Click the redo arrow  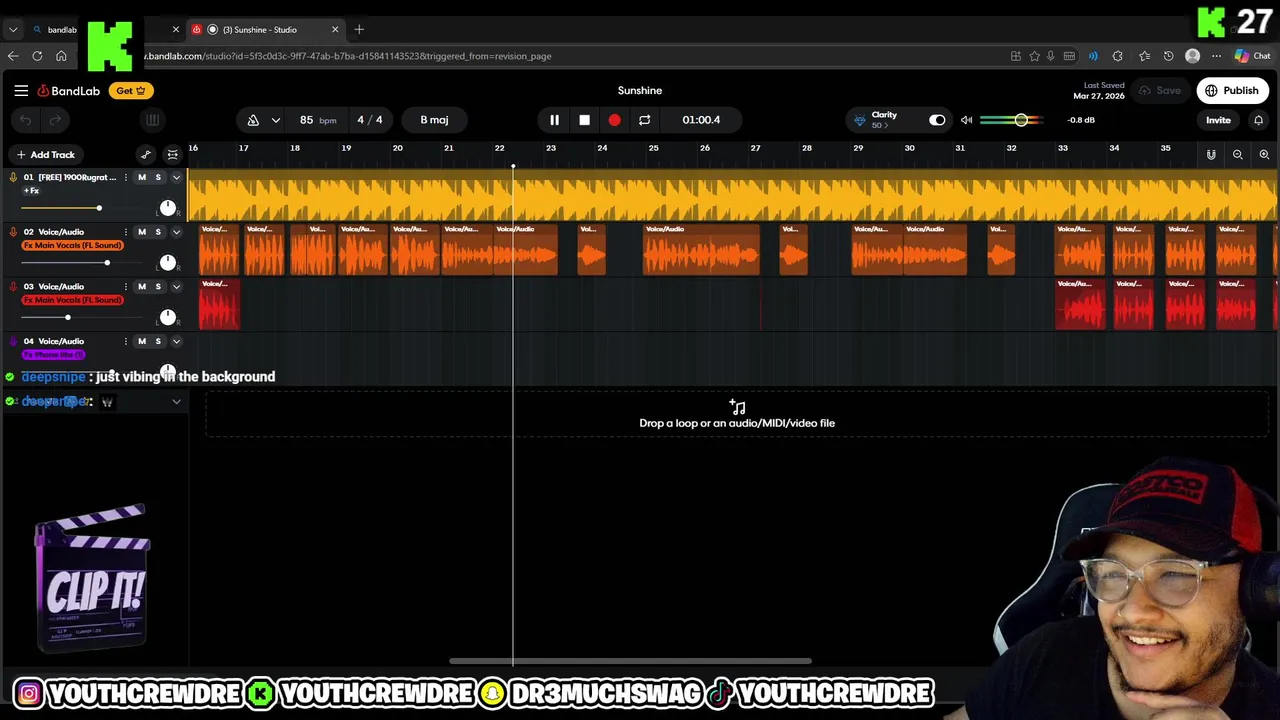(x=56, y=120)
